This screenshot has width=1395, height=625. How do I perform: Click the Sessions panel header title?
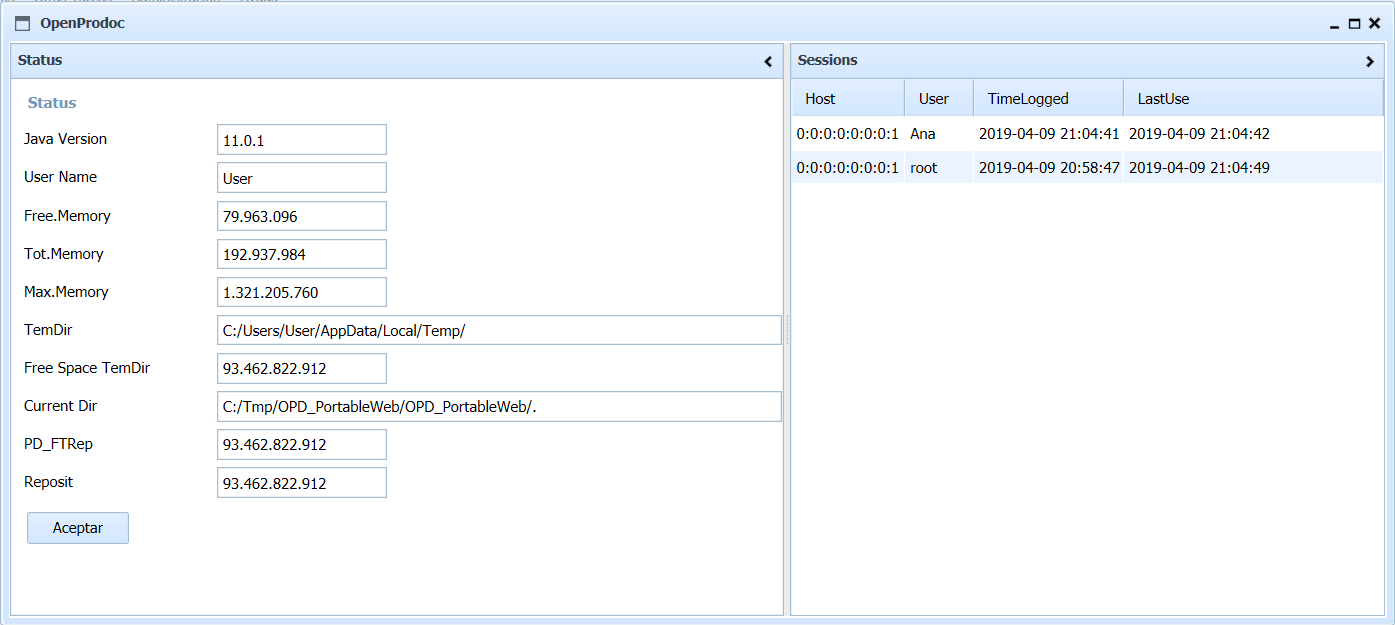coord(827,60)
